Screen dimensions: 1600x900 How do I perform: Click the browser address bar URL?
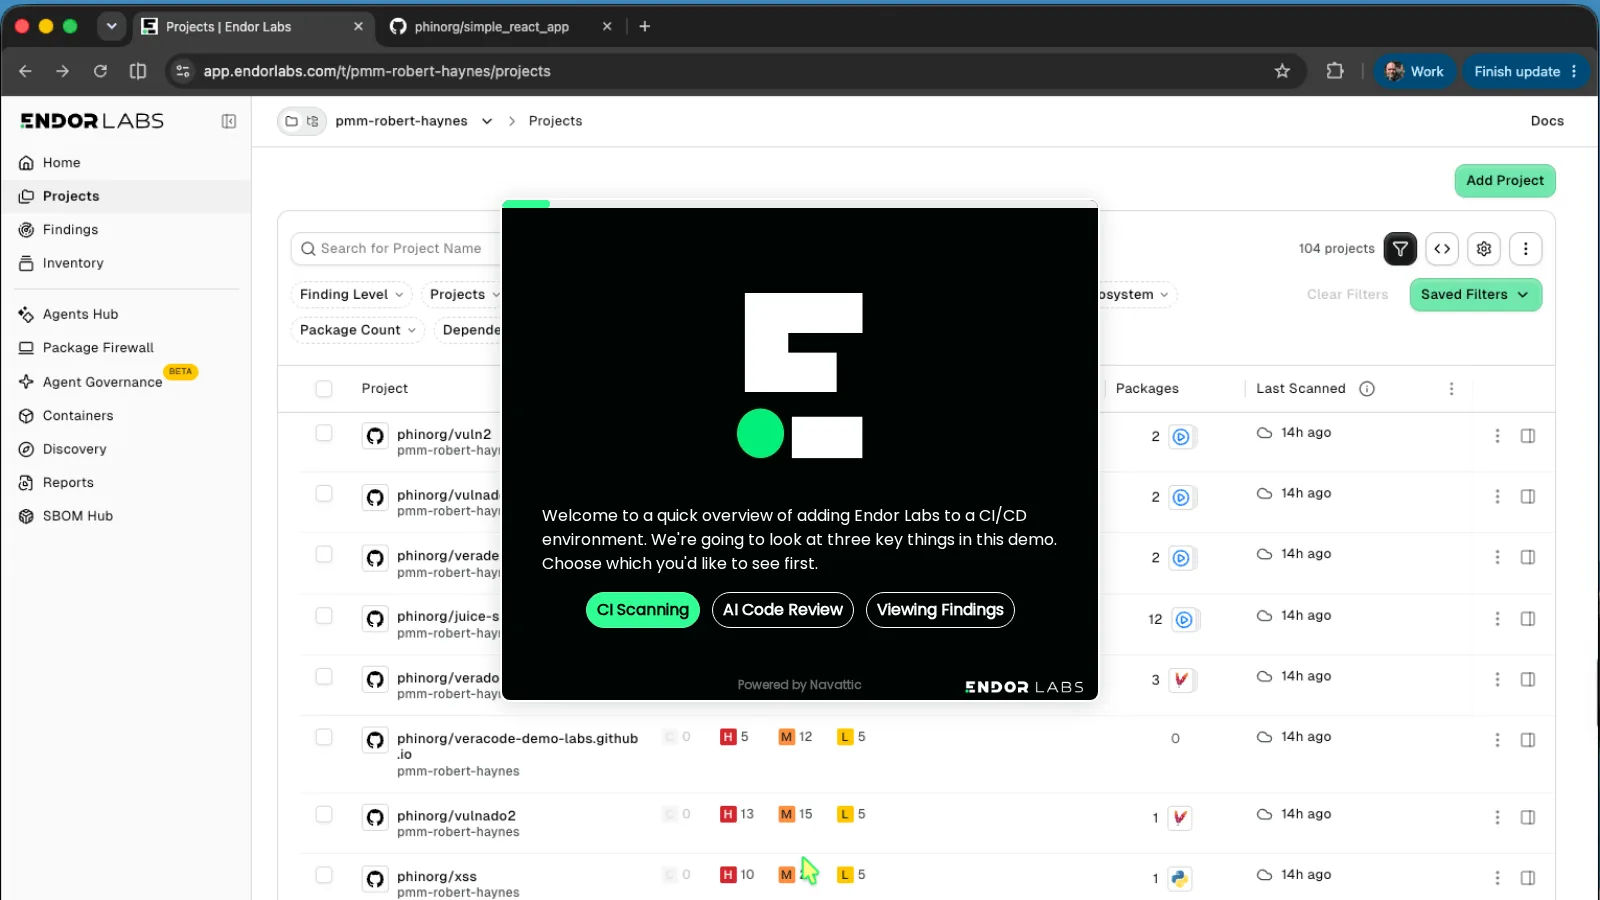[x=377, y=71]
